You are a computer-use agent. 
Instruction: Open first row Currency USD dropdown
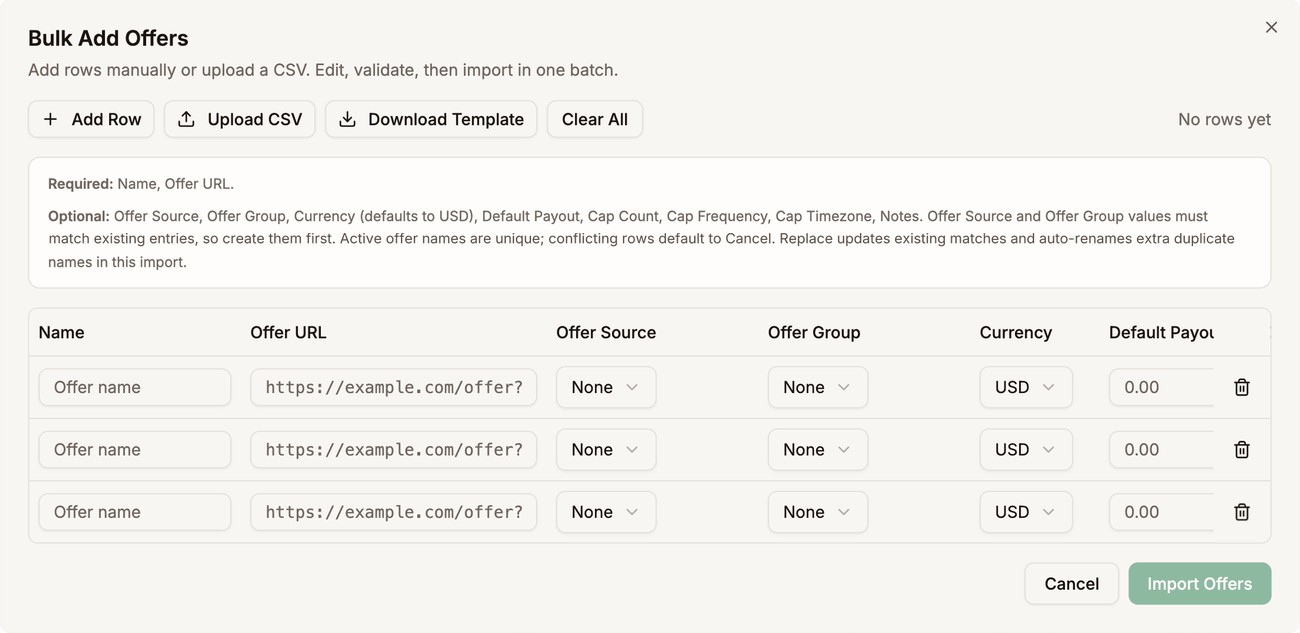(x=1026, y=387)
